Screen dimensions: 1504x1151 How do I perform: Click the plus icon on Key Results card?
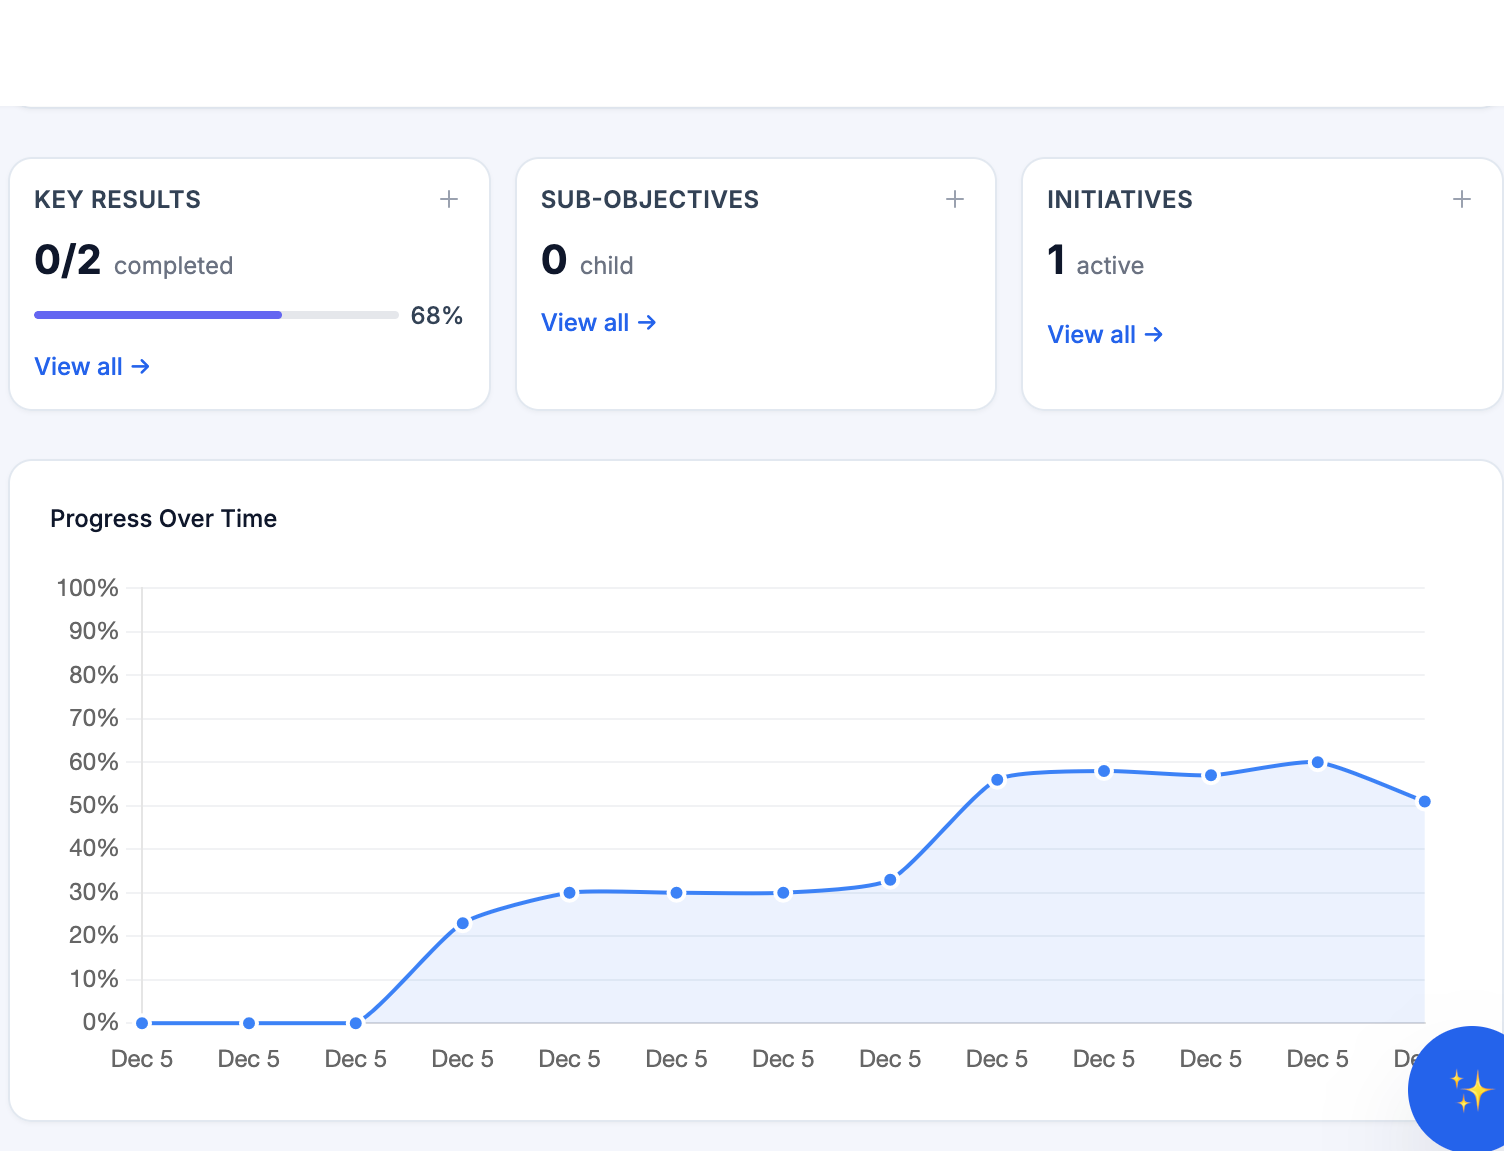[x=449, y=199]
